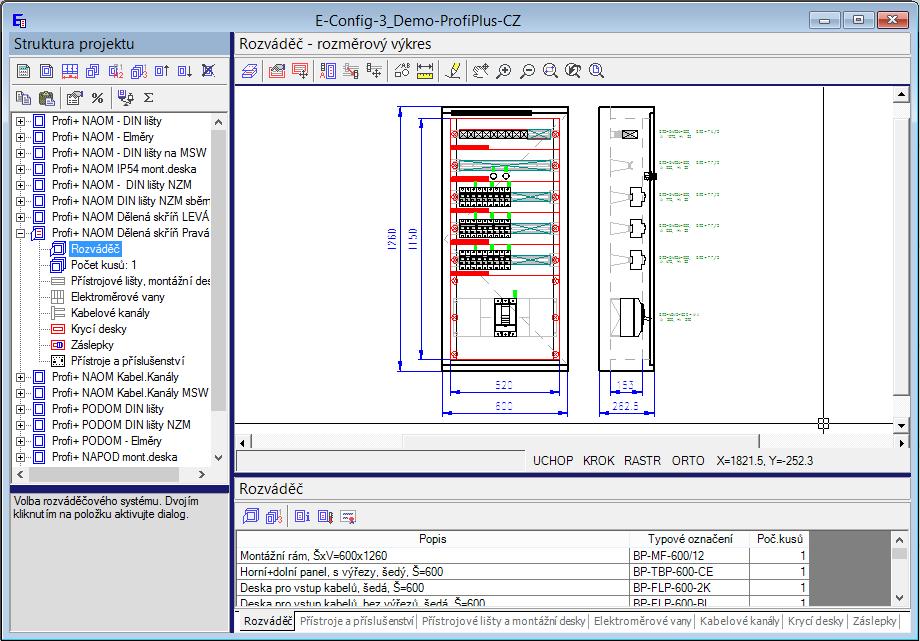Click the BP-FLP-600-2K table cell

tap(689, 588)
